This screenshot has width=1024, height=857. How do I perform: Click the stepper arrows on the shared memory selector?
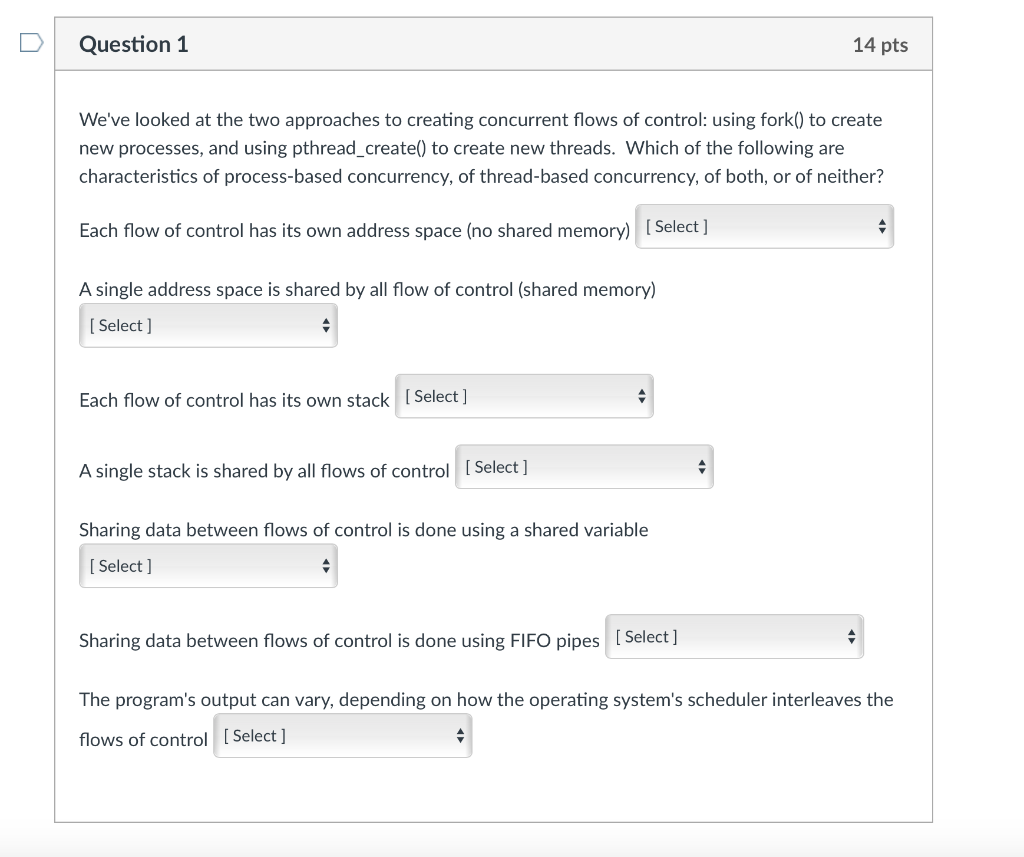pos(326,325)
